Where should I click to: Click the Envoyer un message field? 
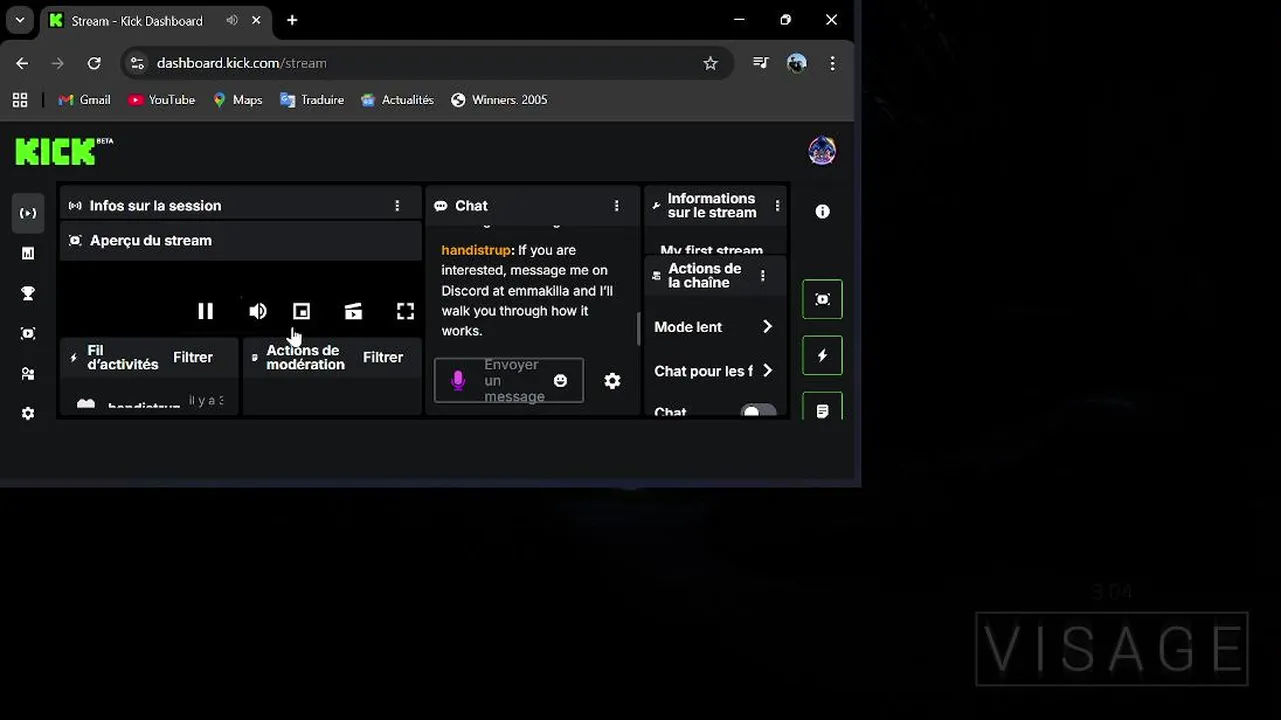[x=509, y=381]
